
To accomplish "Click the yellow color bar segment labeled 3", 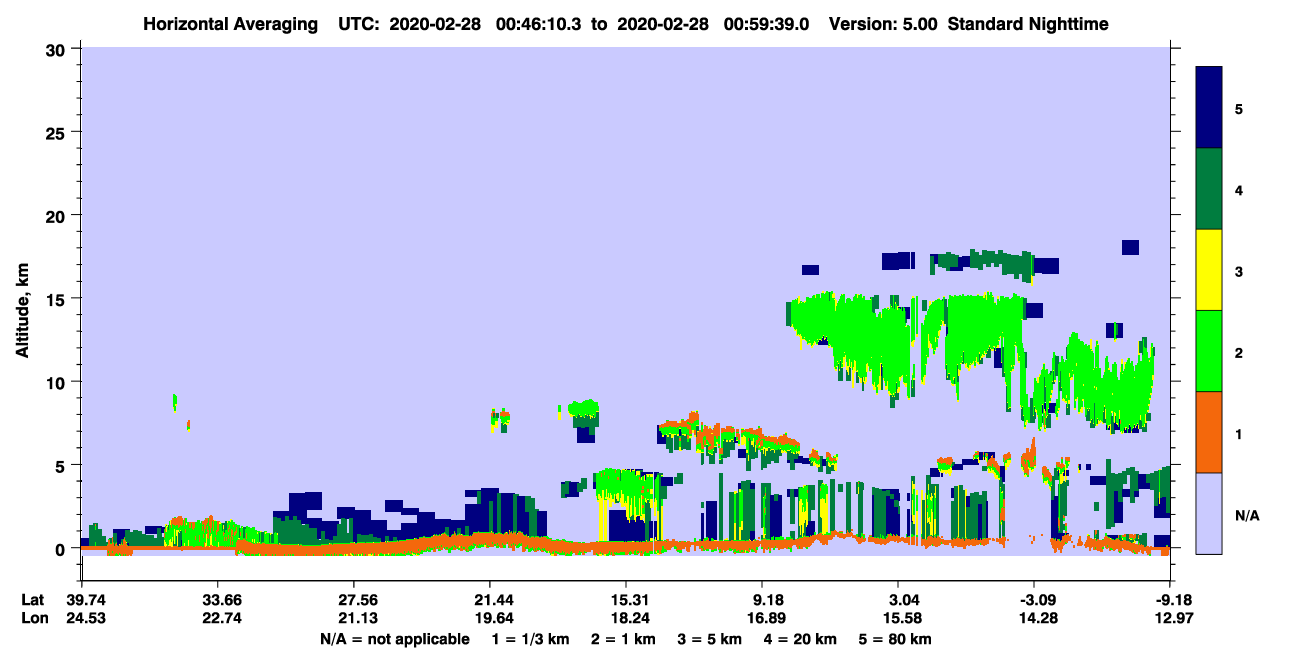I will coord(1209,270).
